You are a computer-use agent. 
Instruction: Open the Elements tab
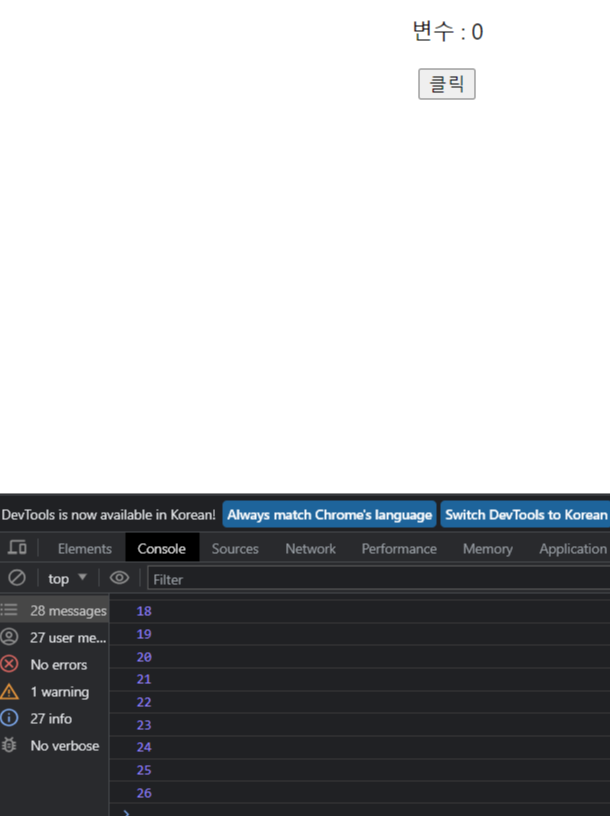(84, 549)
